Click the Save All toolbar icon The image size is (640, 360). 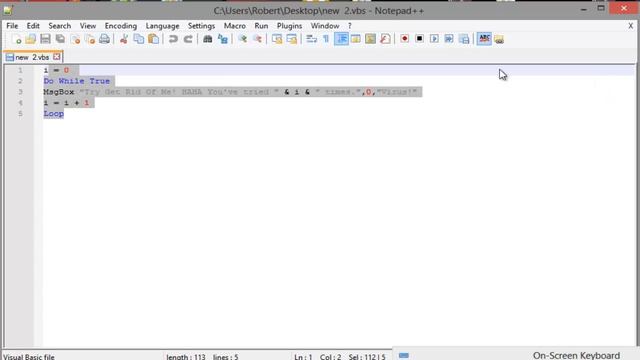click(x=60, y=39)
